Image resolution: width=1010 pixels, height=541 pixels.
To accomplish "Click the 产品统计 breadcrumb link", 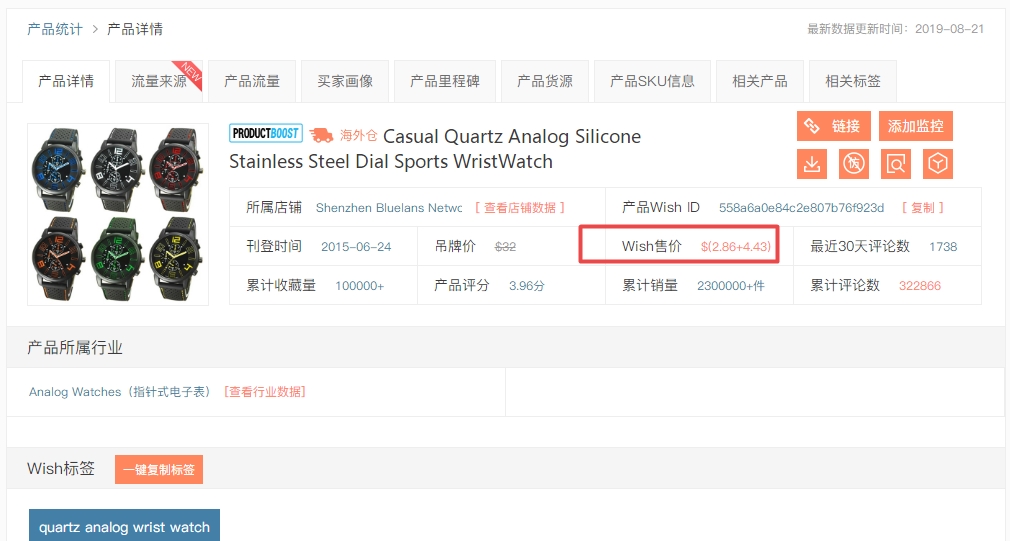I will pyautogui.click(x=55, y=29).
